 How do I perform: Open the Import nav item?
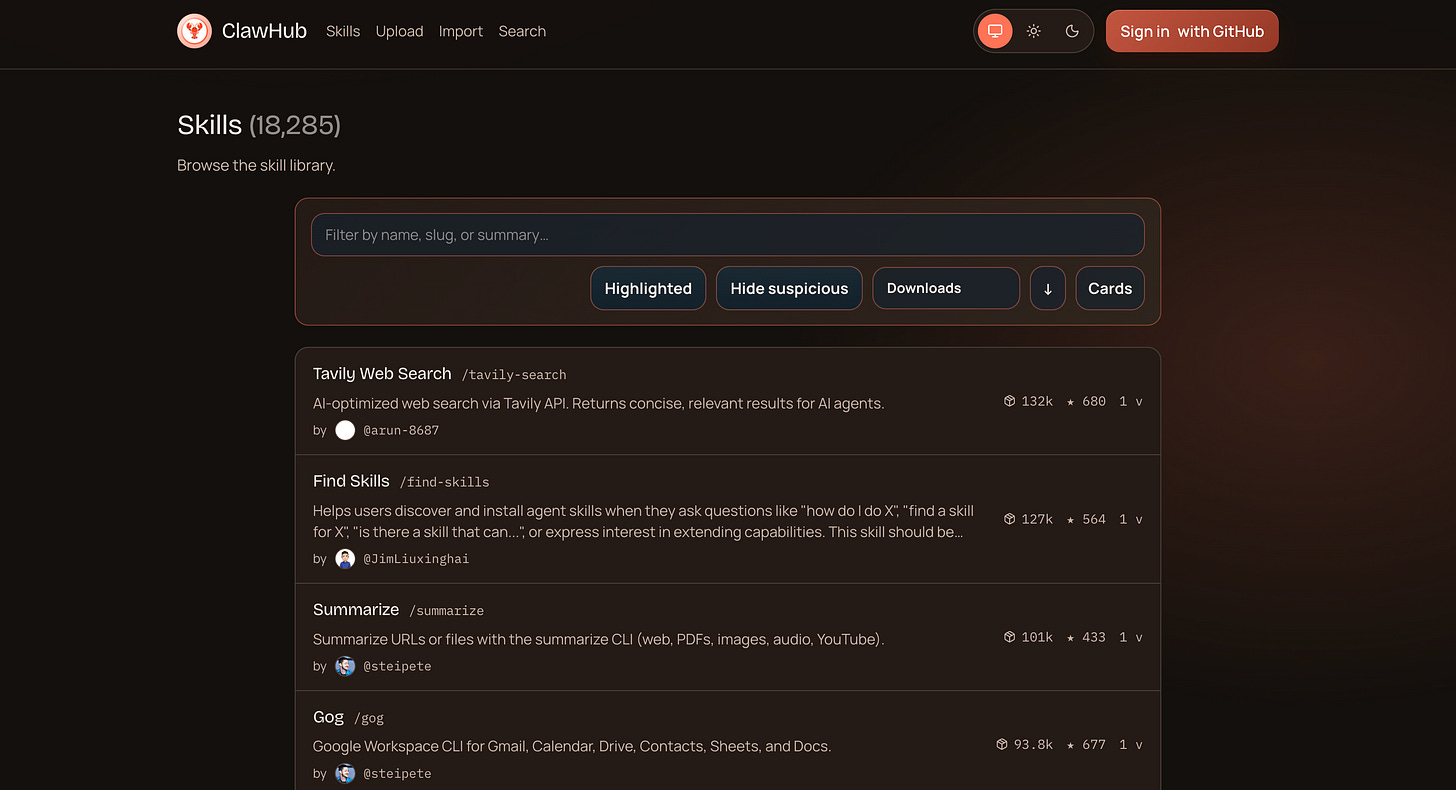click(x=461, y=31)
